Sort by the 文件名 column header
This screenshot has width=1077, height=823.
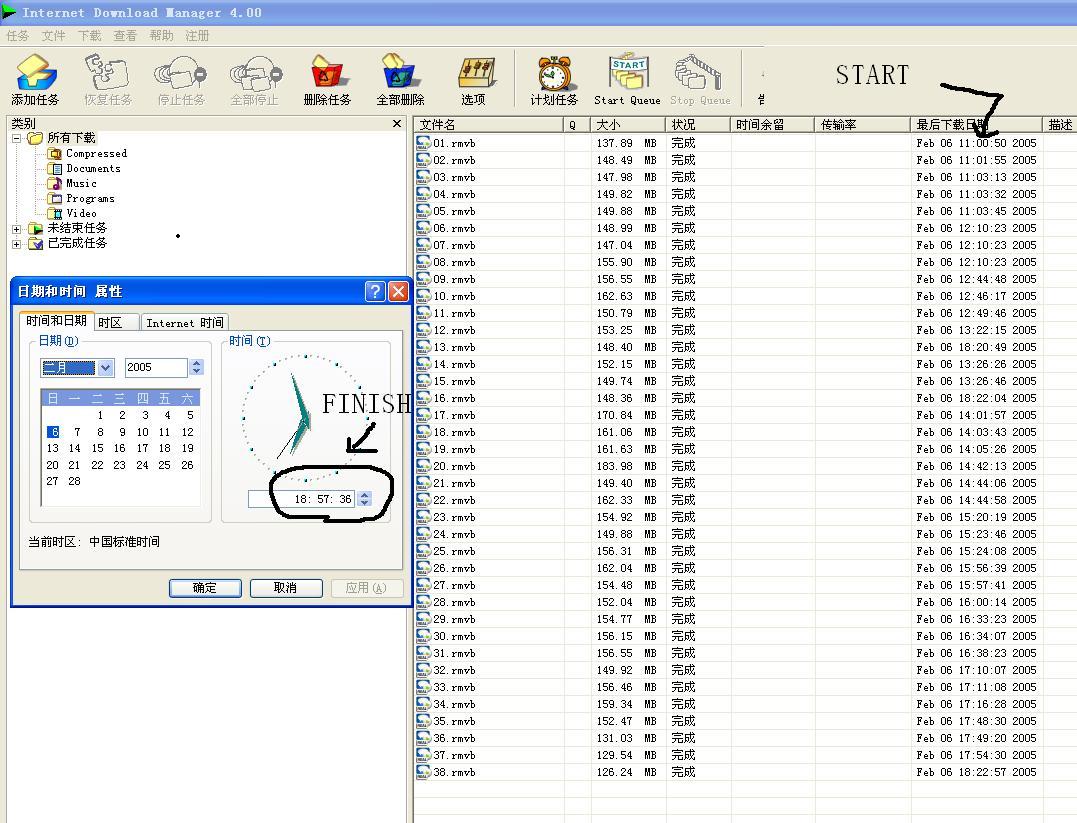[x=488, y=124]
